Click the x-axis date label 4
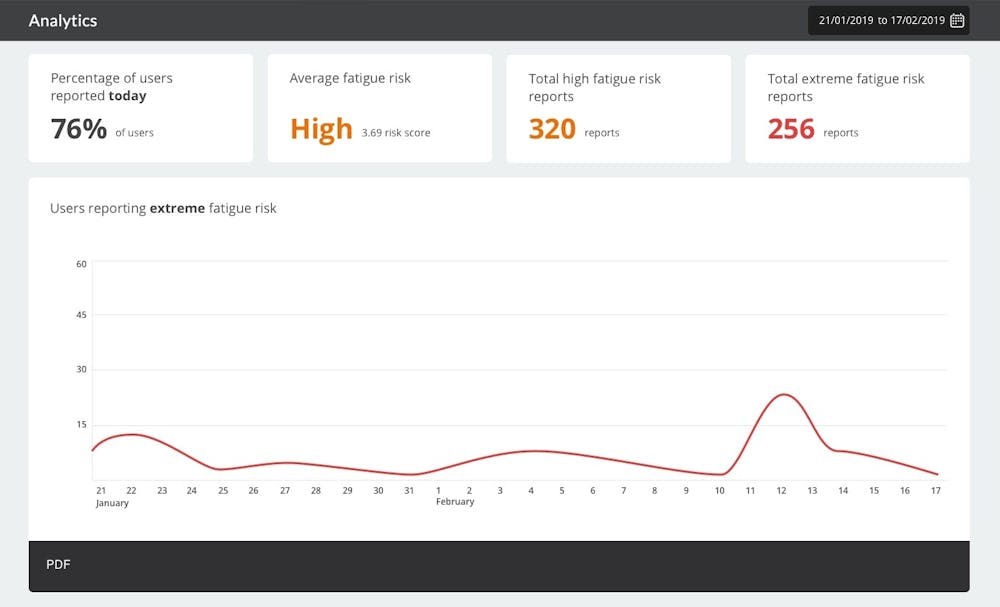This screenshot has height=607, width=1000. point(531,490)
